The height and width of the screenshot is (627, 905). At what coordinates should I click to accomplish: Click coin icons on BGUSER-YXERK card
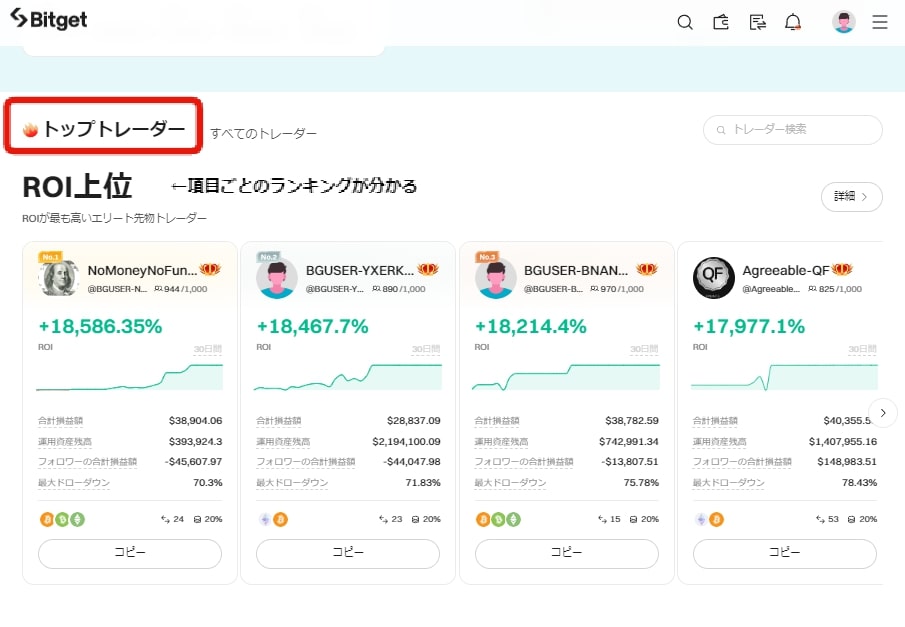pos(273,519)
